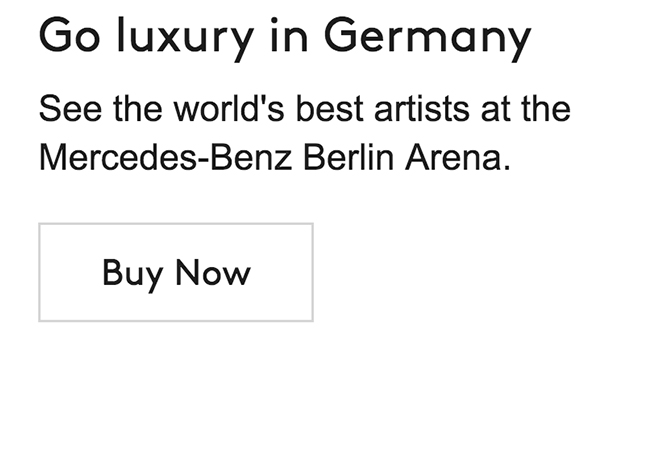Image resolution: width=660 pixels, height=460 pixels.
Task: Click the word 'Germany' in the heading
Action: [427, 37]
